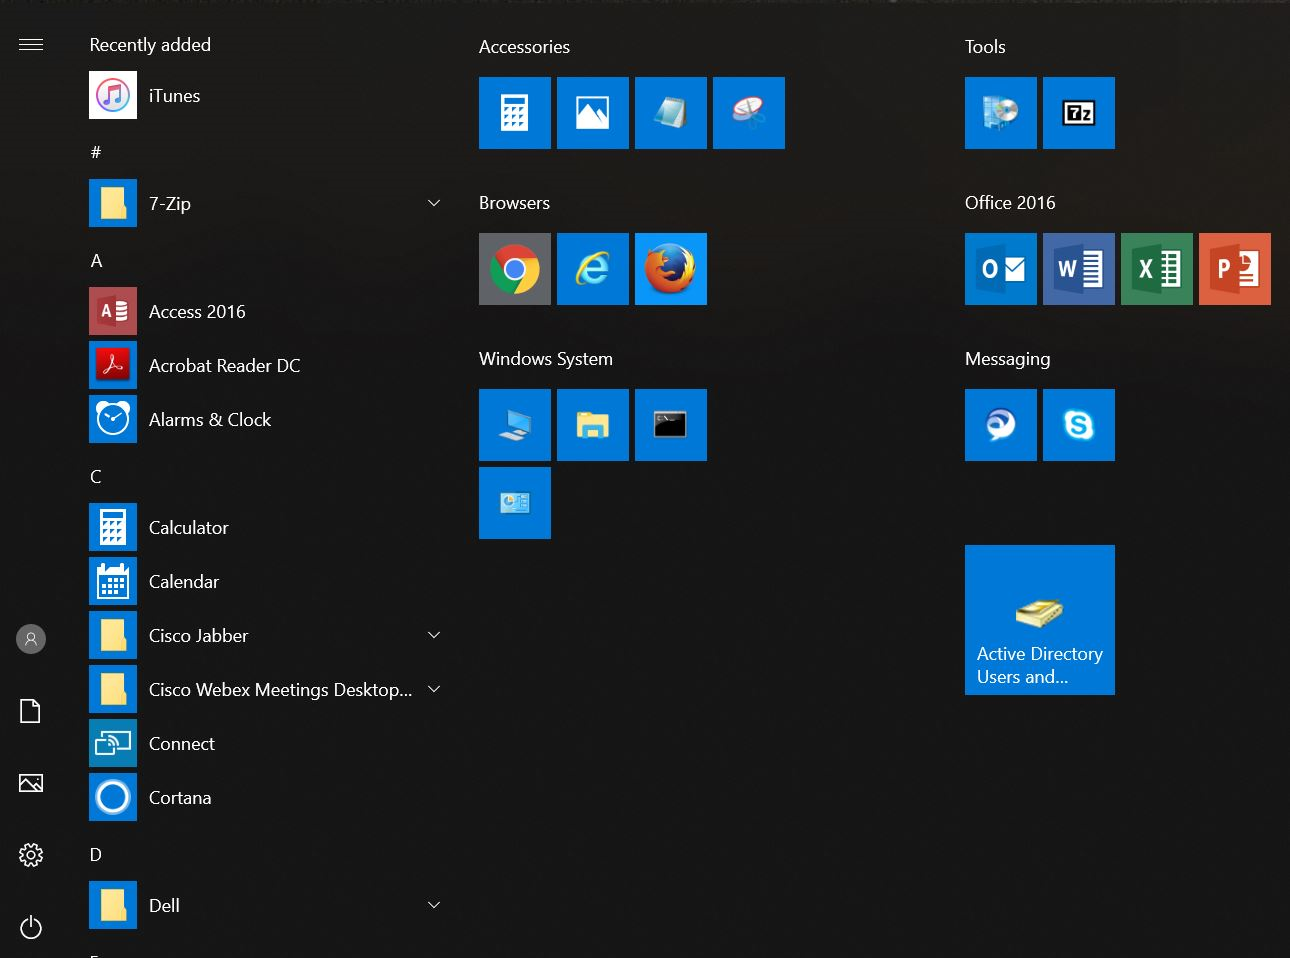Click the 'Windows System' group title

point(546,359)
